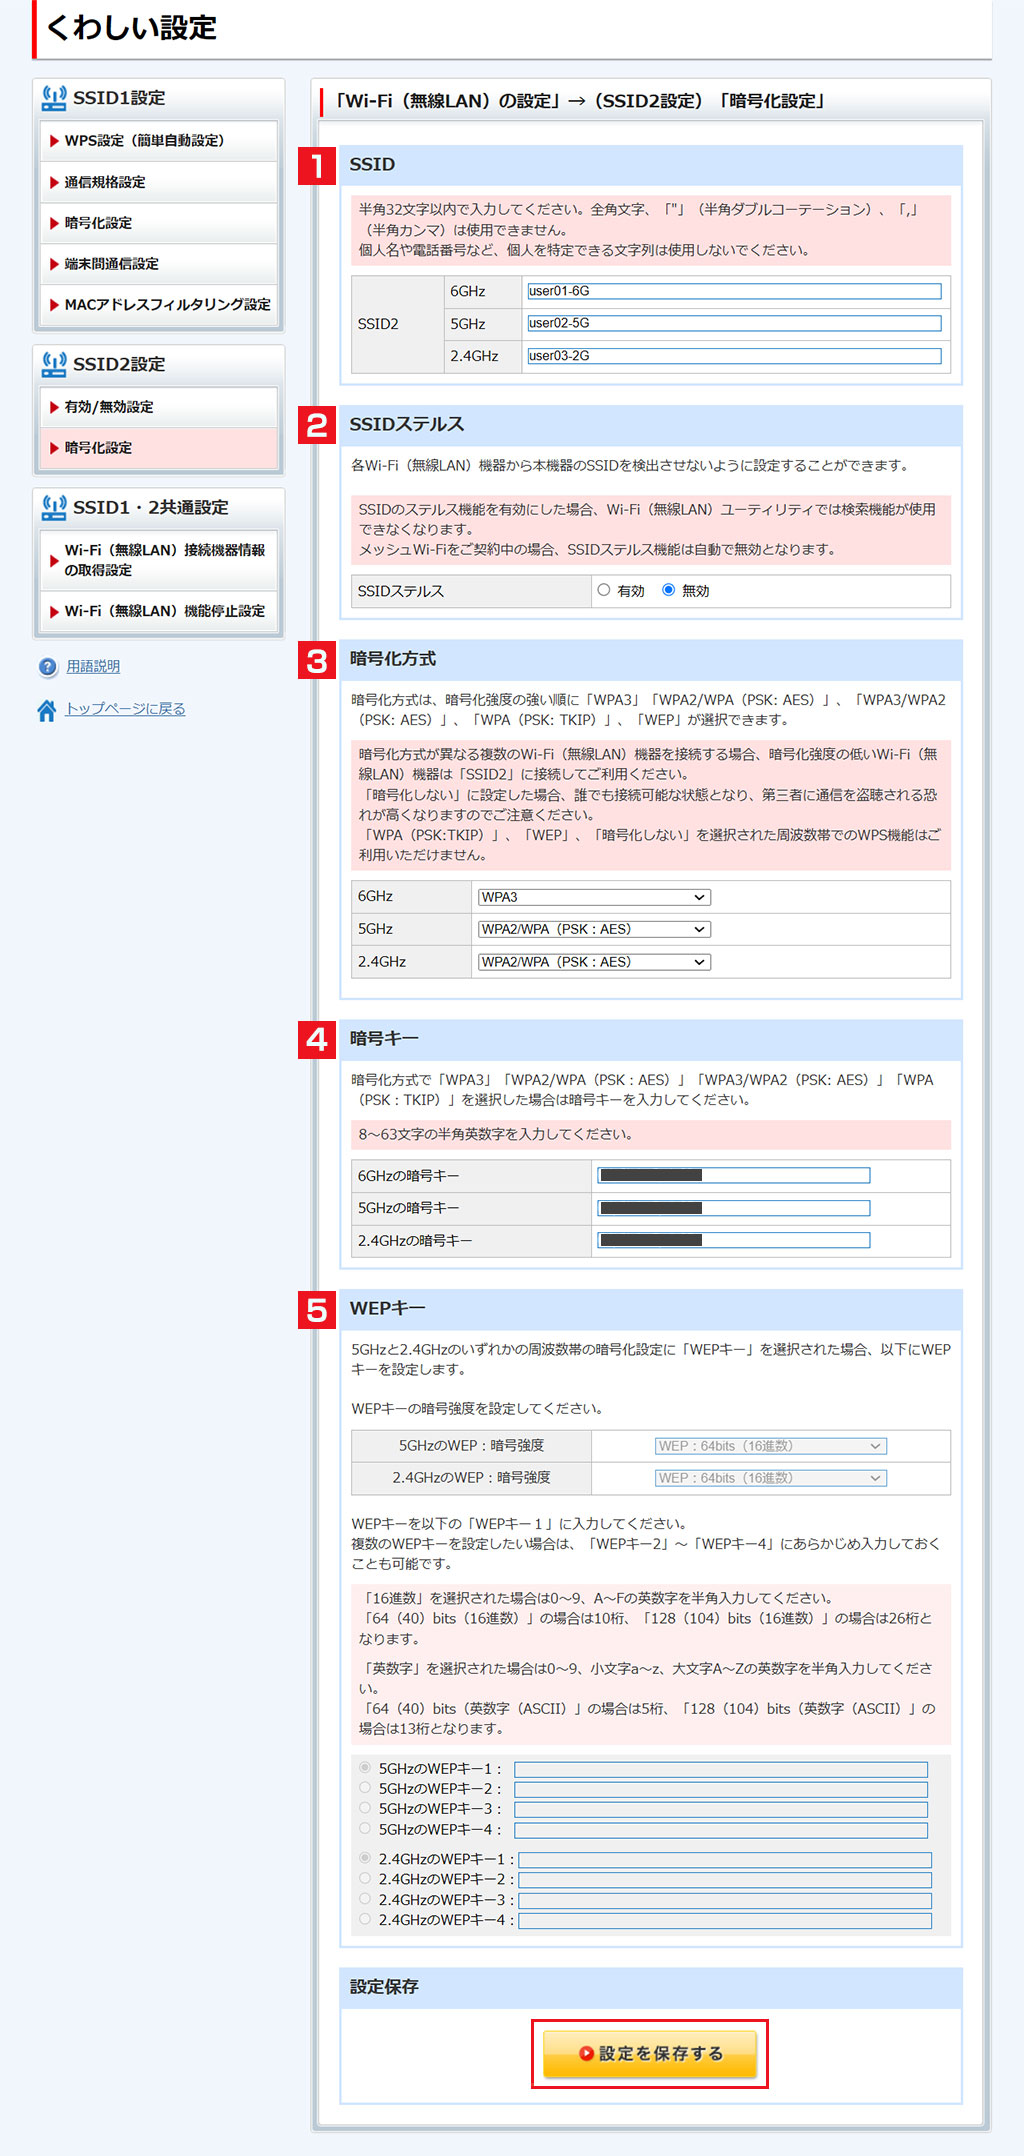Click the question mark icon beside 用語説明
Screen dimensions: 1024x2156
pos(48,667)
